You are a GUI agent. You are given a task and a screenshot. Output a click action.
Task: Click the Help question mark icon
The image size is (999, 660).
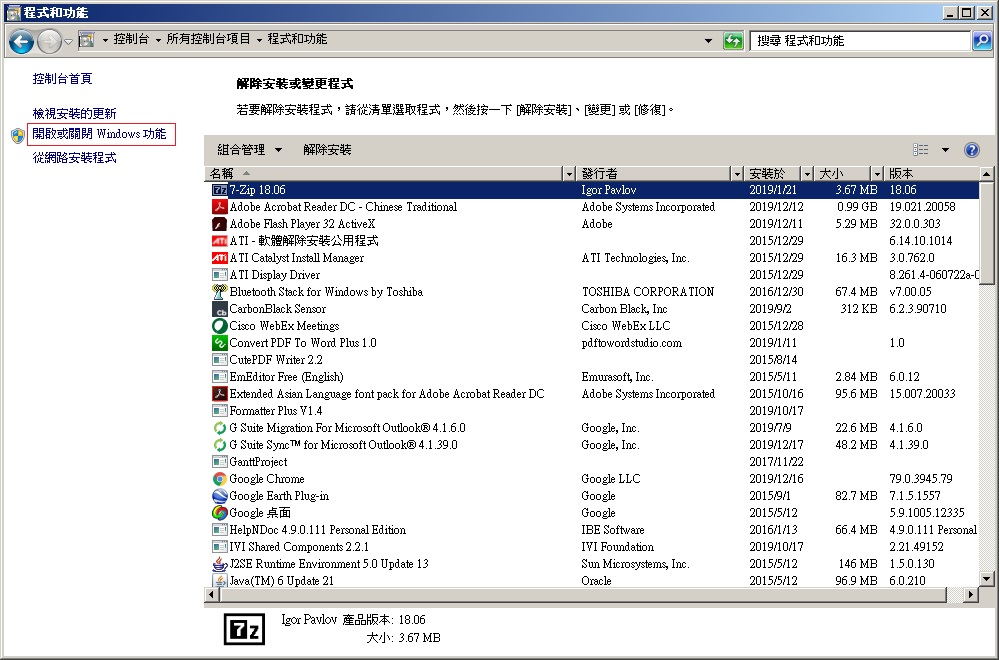tap(970, 149)
